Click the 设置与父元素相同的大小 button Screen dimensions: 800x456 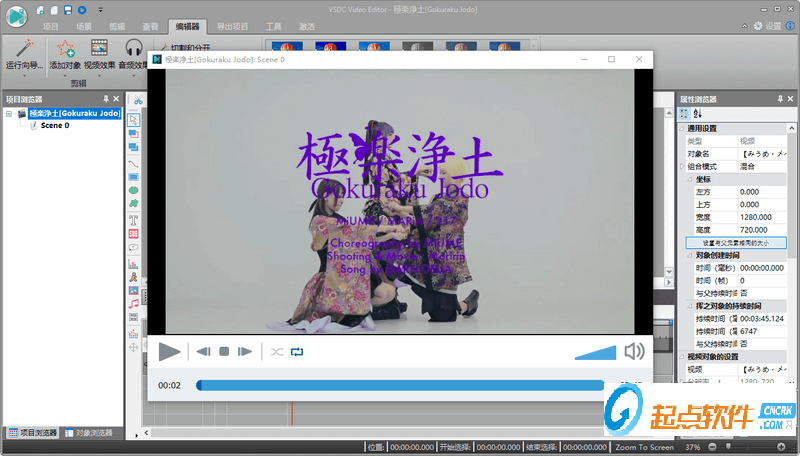click(x=736, y=243)
